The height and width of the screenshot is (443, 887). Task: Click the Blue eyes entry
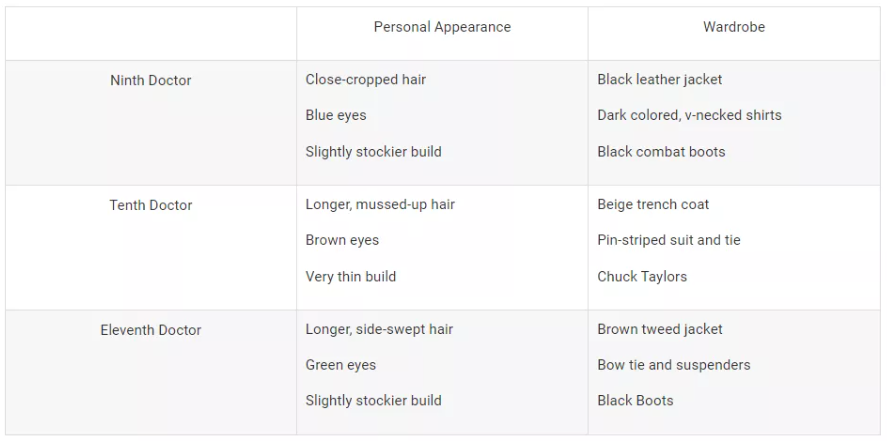point(336,115)
